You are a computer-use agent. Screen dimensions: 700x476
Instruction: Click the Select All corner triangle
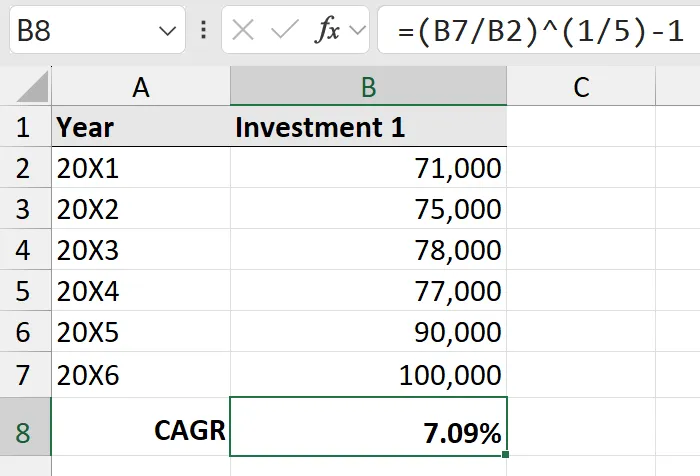[32, 87]
